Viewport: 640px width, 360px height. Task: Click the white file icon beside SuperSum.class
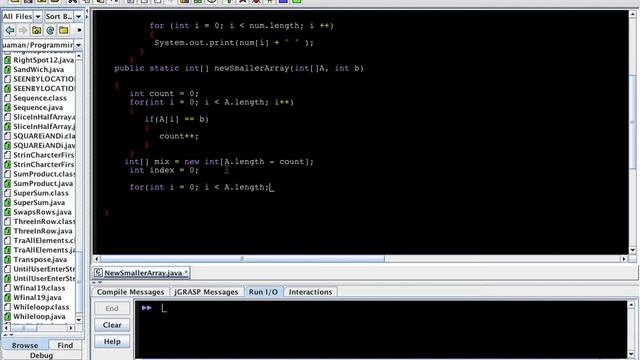coord(7,193)
